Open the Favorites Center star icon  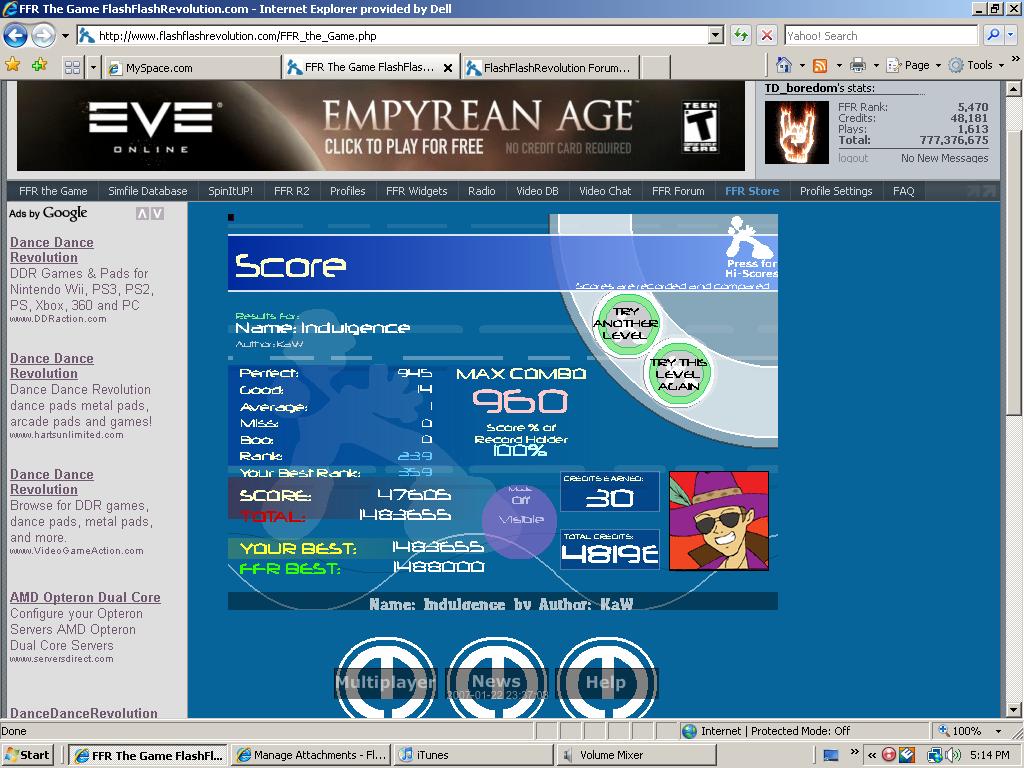point(12,65)
